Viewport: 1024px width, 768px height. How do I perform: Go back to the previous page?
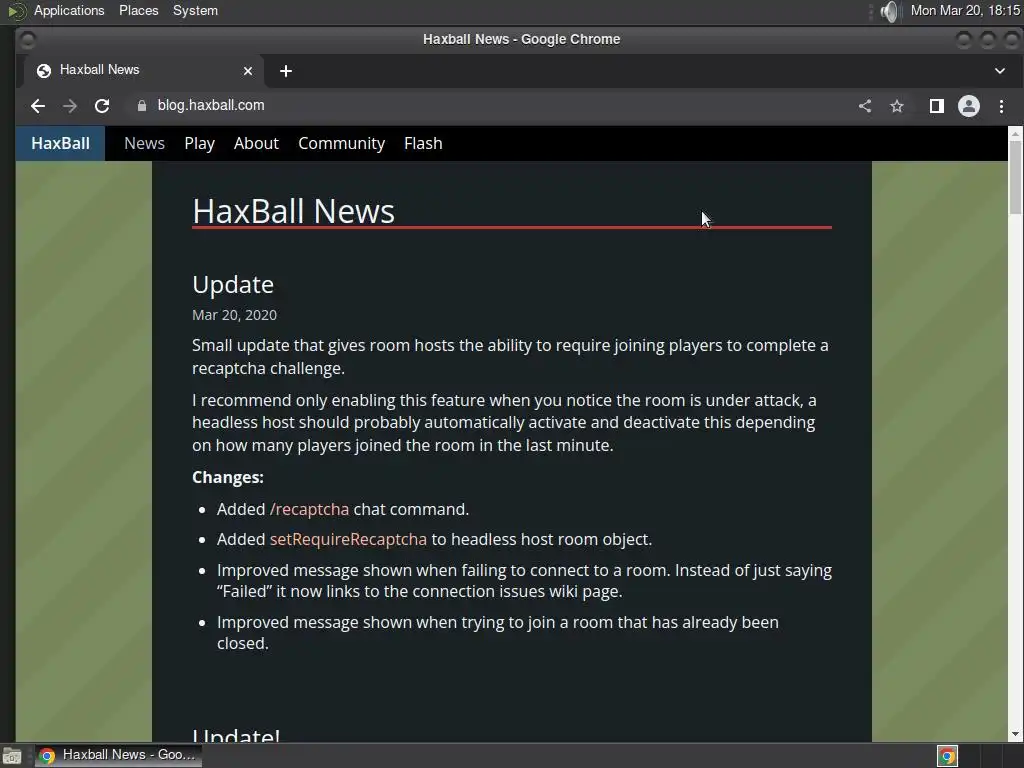coord(38,106)
